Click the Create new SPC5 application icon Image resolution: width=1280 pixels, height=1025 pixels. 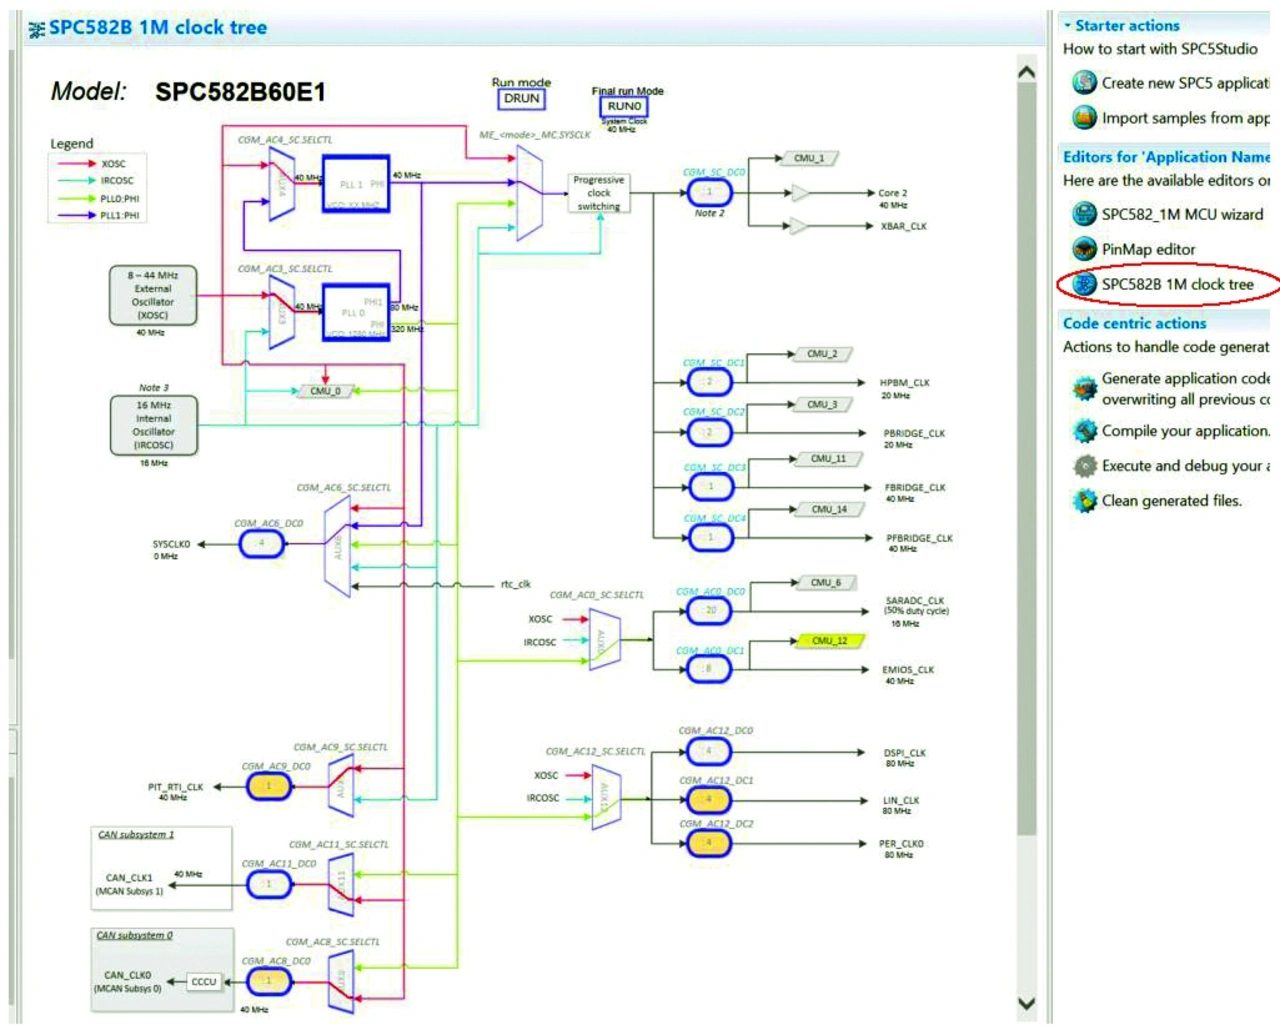click(1084, 83)
